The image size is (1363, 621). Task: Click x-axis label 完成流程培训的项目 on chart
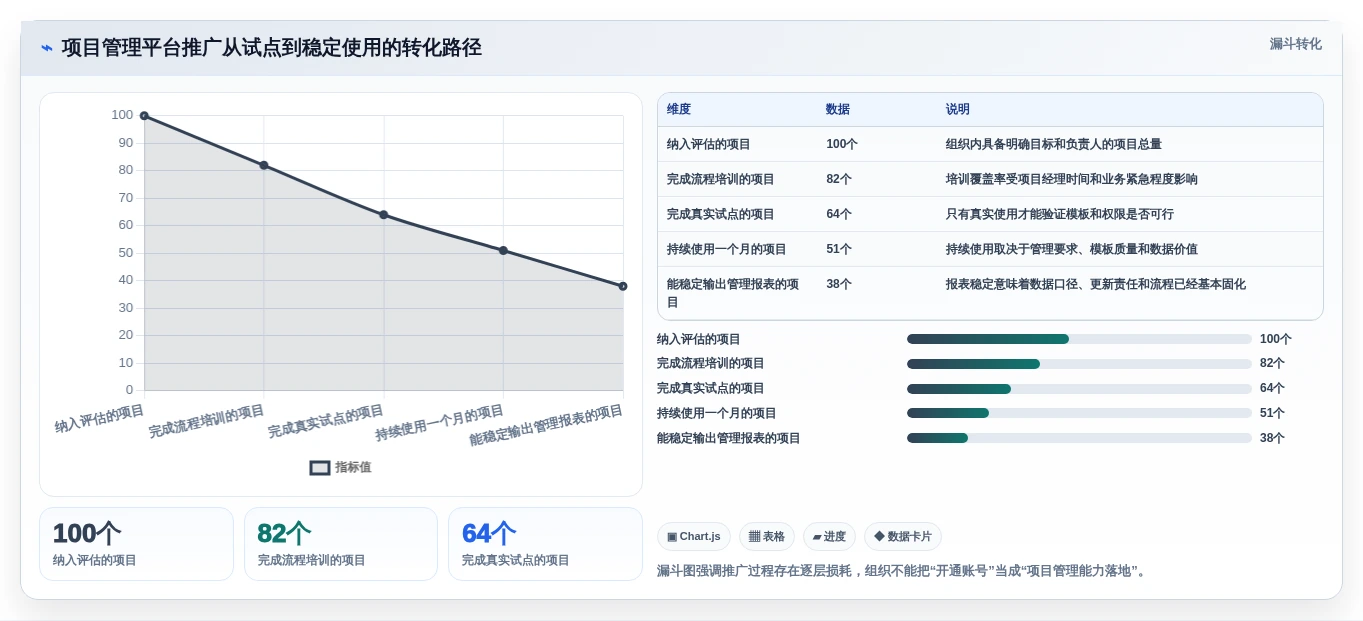[207, 421]
